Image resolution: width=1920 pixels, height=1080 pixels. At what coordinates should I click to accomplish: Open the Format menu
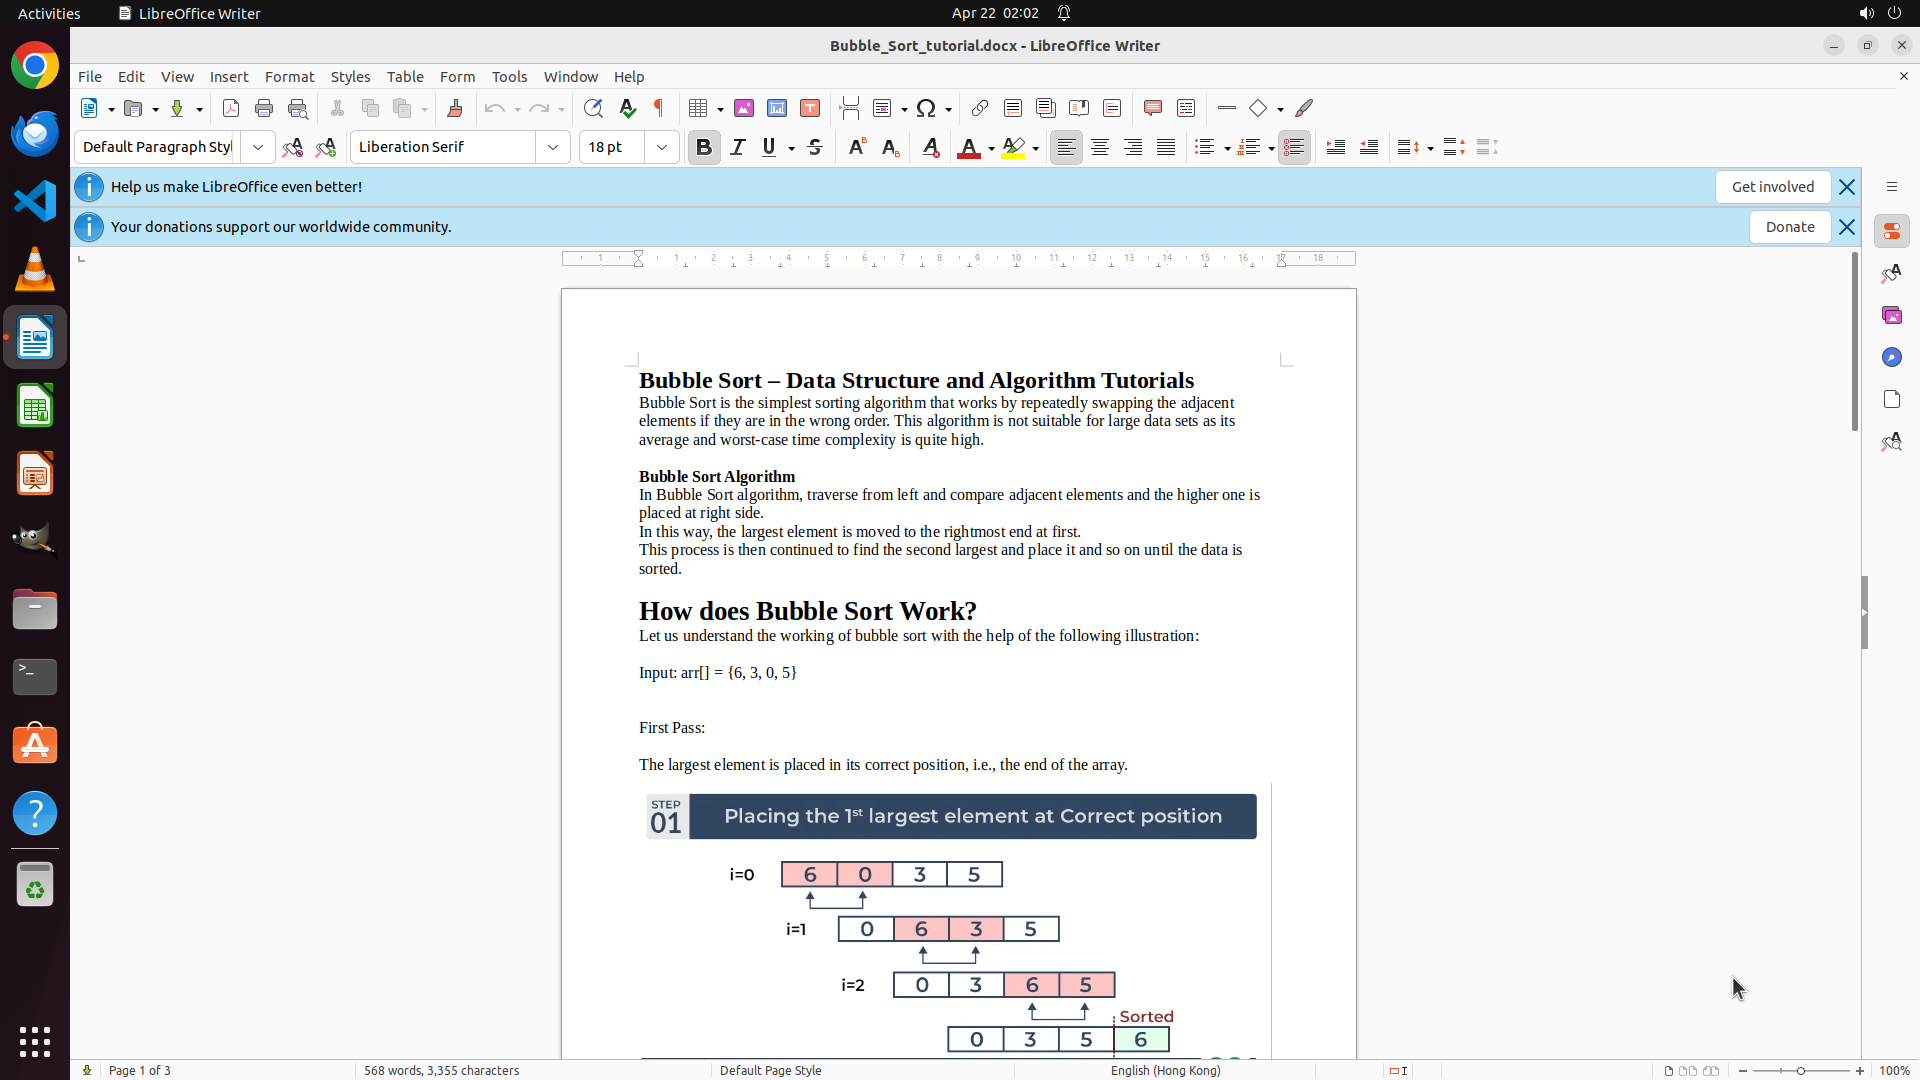[x=289, y=77]
